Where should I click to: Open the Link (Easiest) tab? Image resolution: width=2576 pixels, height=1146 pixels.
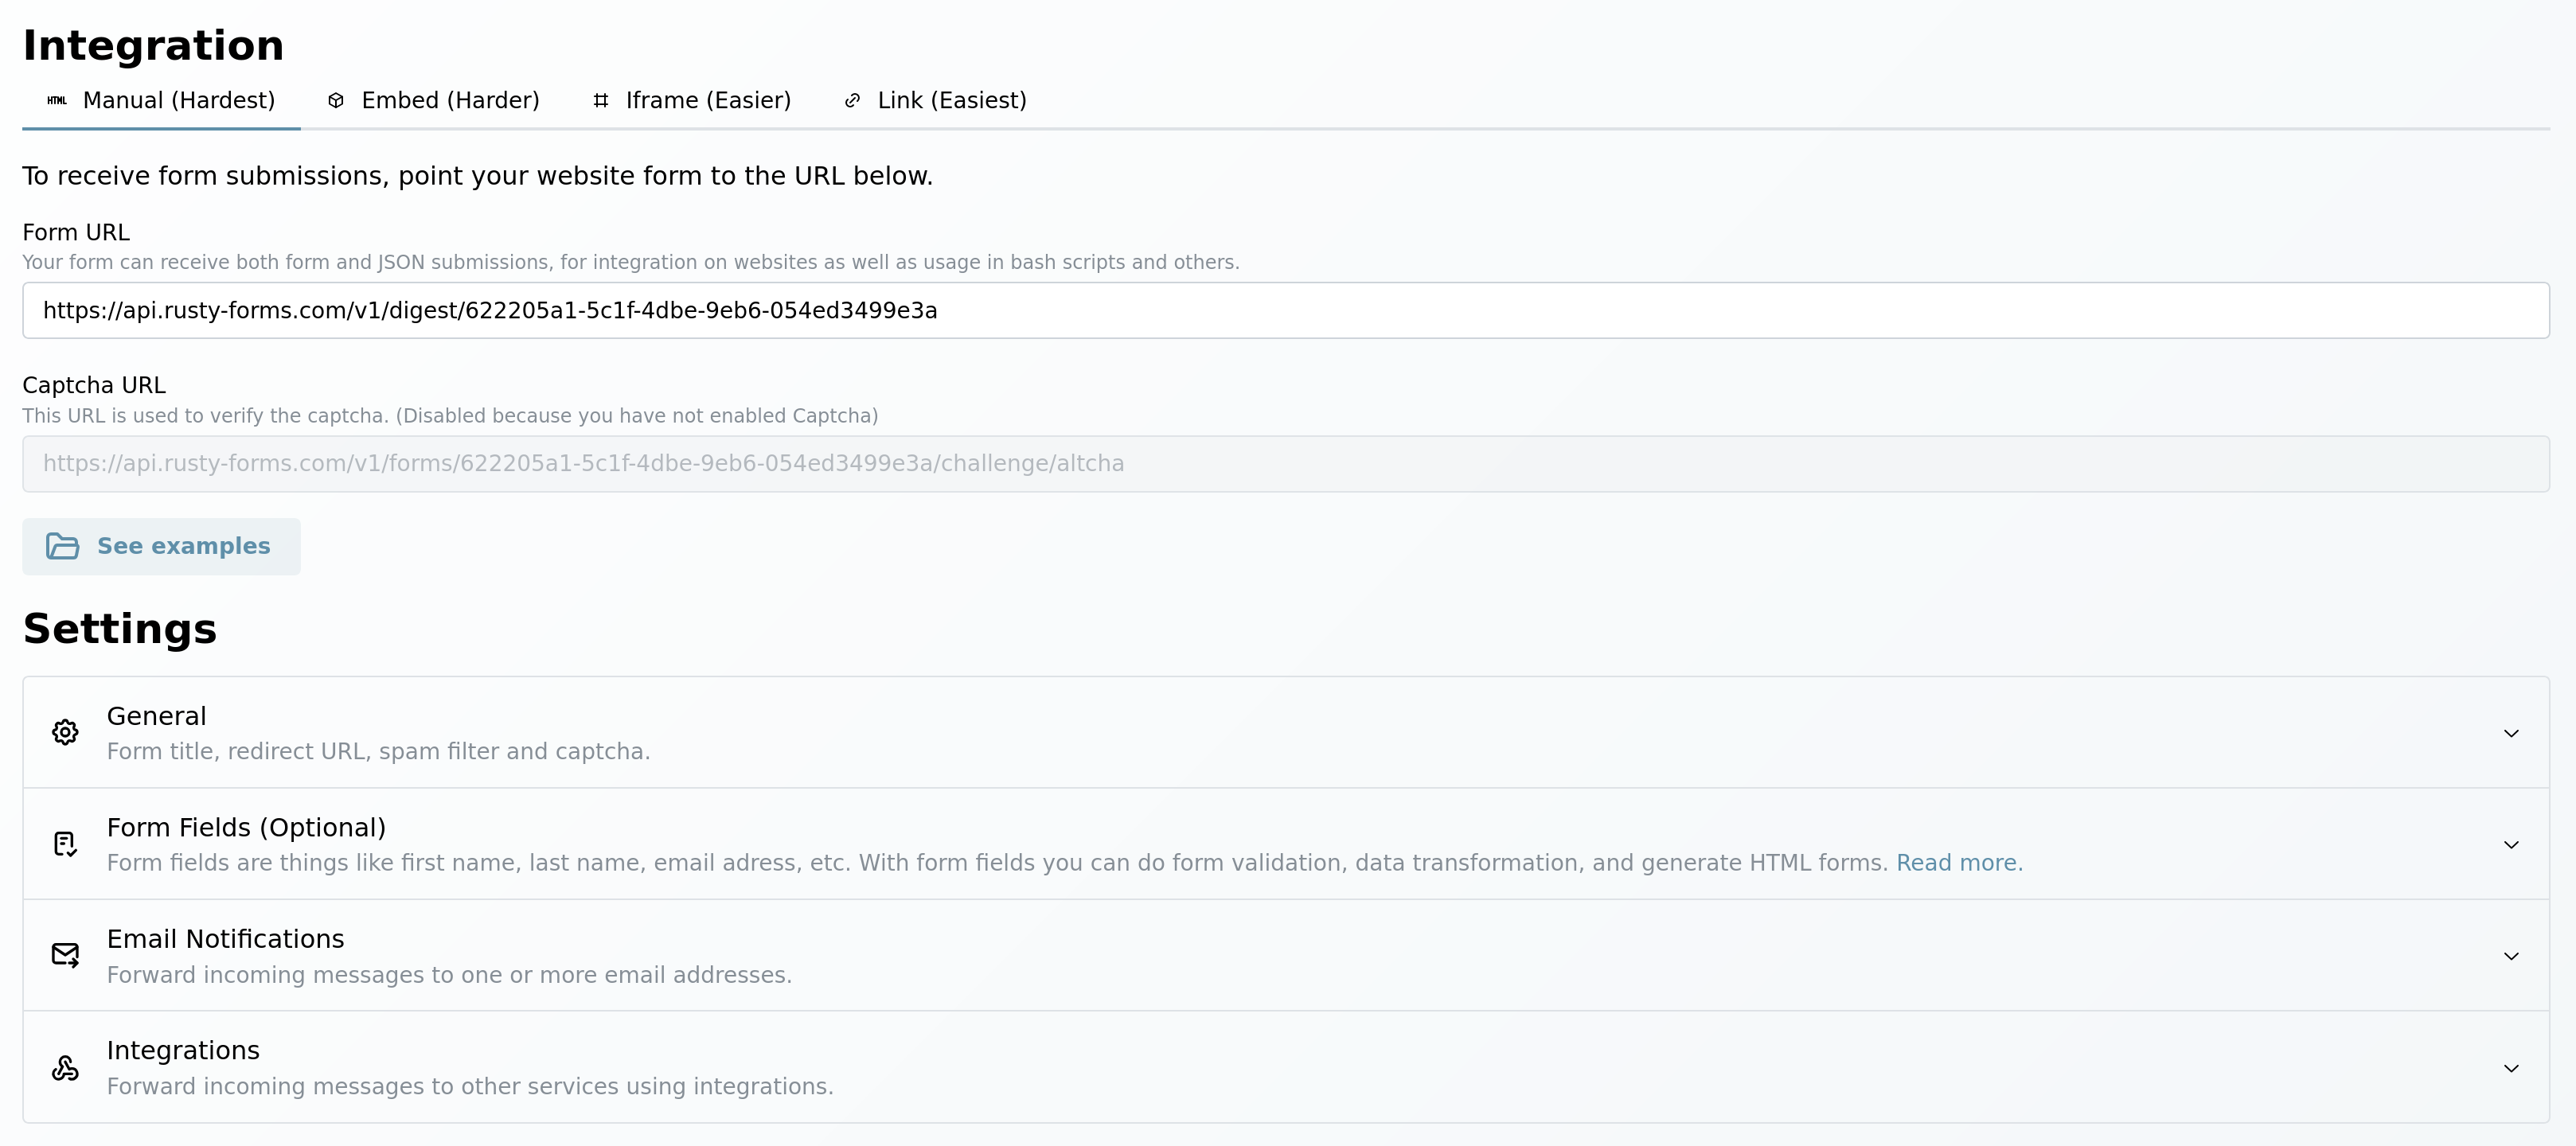point(935,100)
